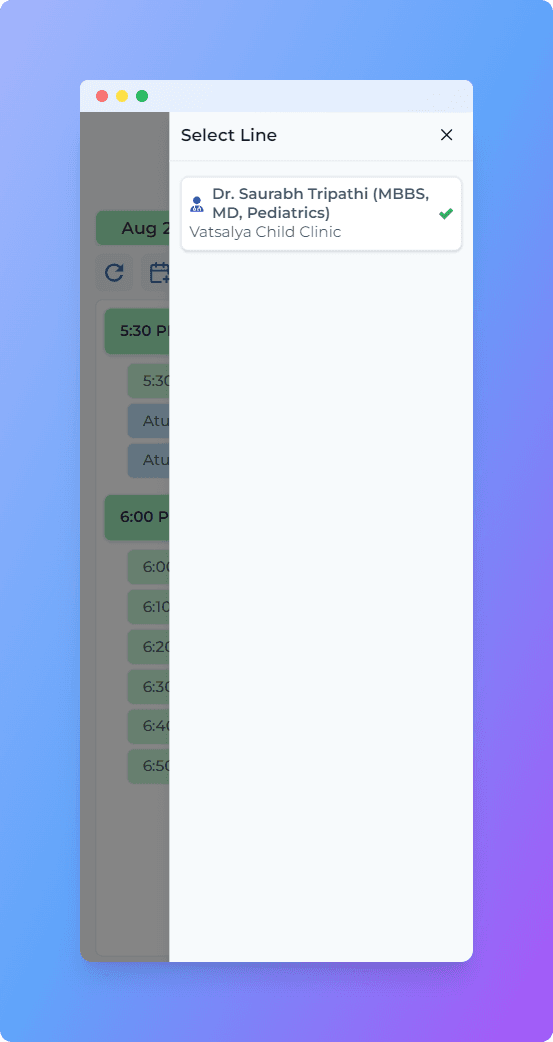Click the 6:00 PM group header
The height and width of the screenshot is (1042, 553).
click(137, 516)
